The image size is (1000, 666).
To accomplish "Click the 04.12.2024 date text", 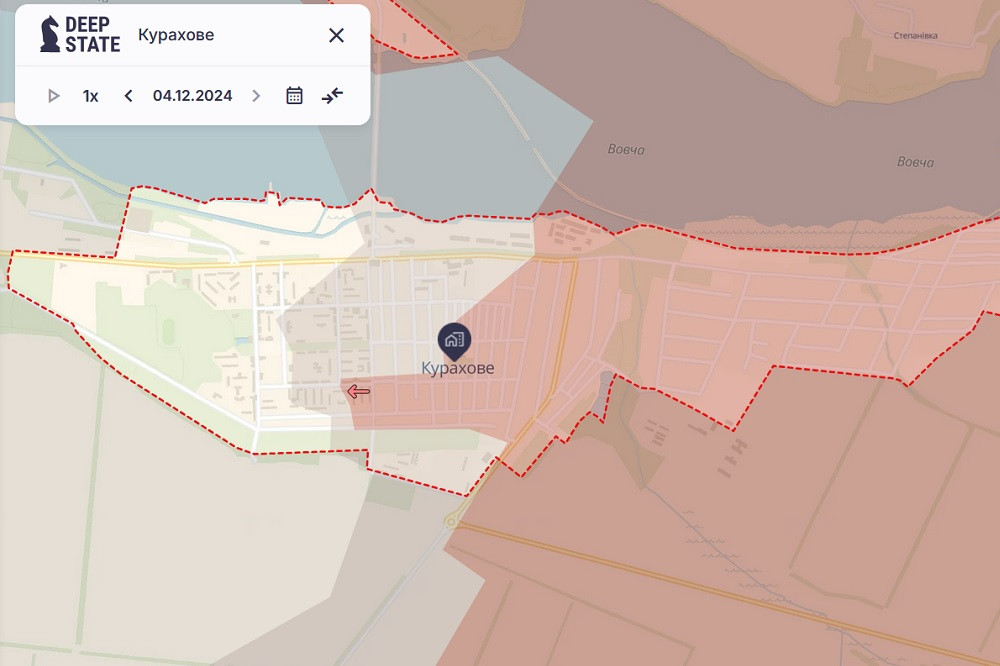I will [x=192, y=96].
